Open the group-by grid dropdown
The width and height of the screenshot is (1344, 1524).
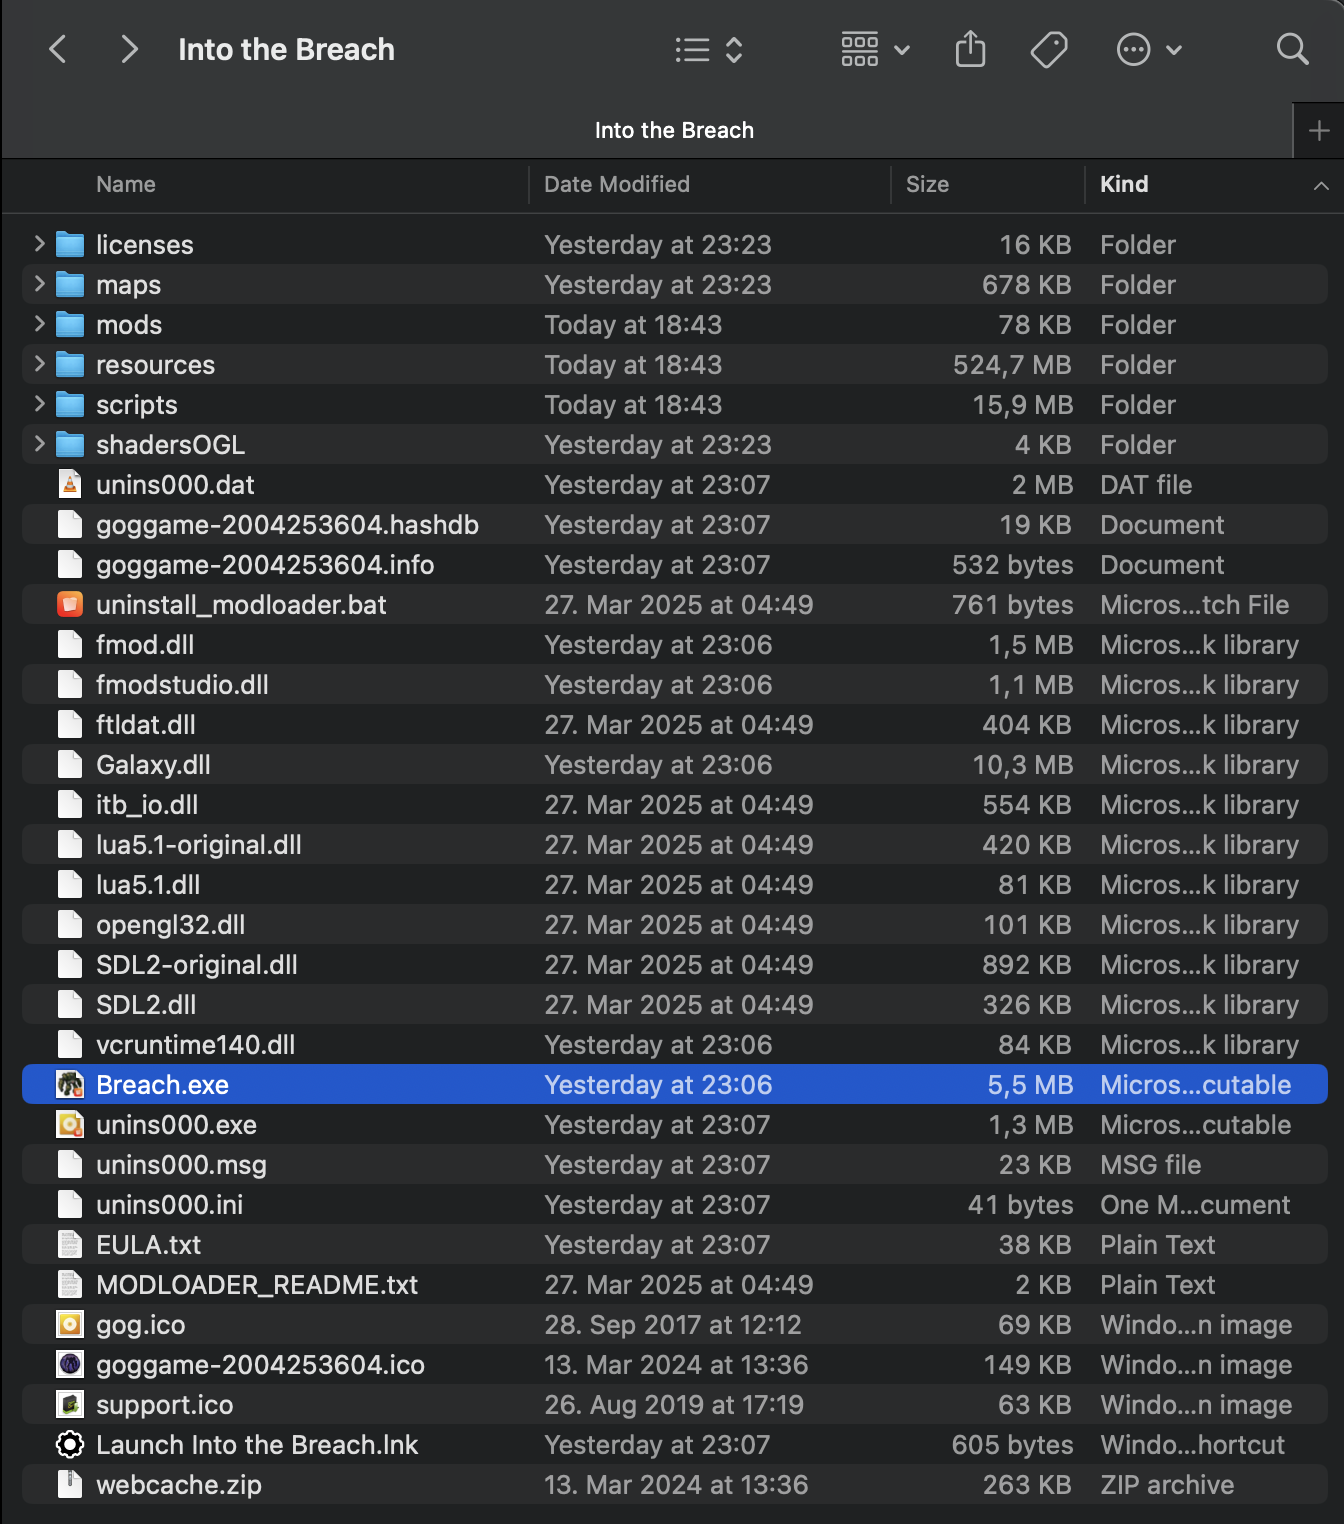(875, 49)
